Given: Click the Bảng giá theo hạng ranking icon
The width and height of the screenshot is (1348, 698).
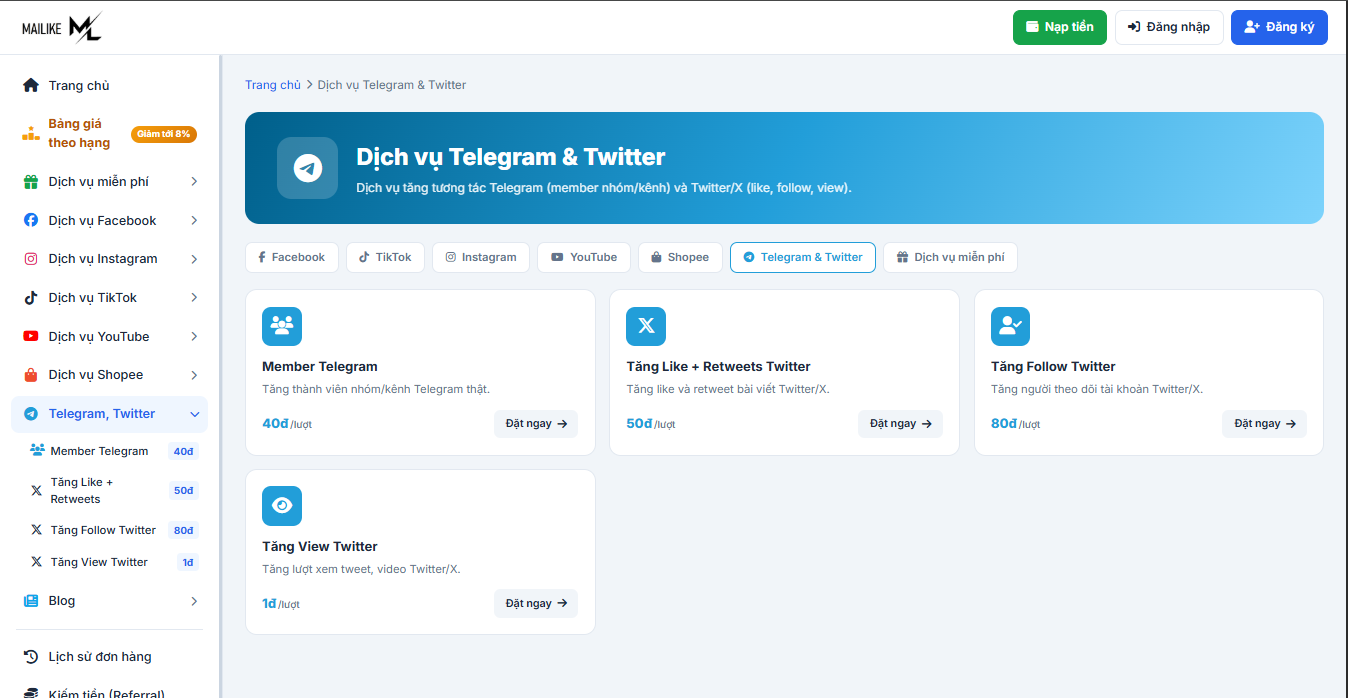Looking at the screenshot, I should tap(31, 133).
